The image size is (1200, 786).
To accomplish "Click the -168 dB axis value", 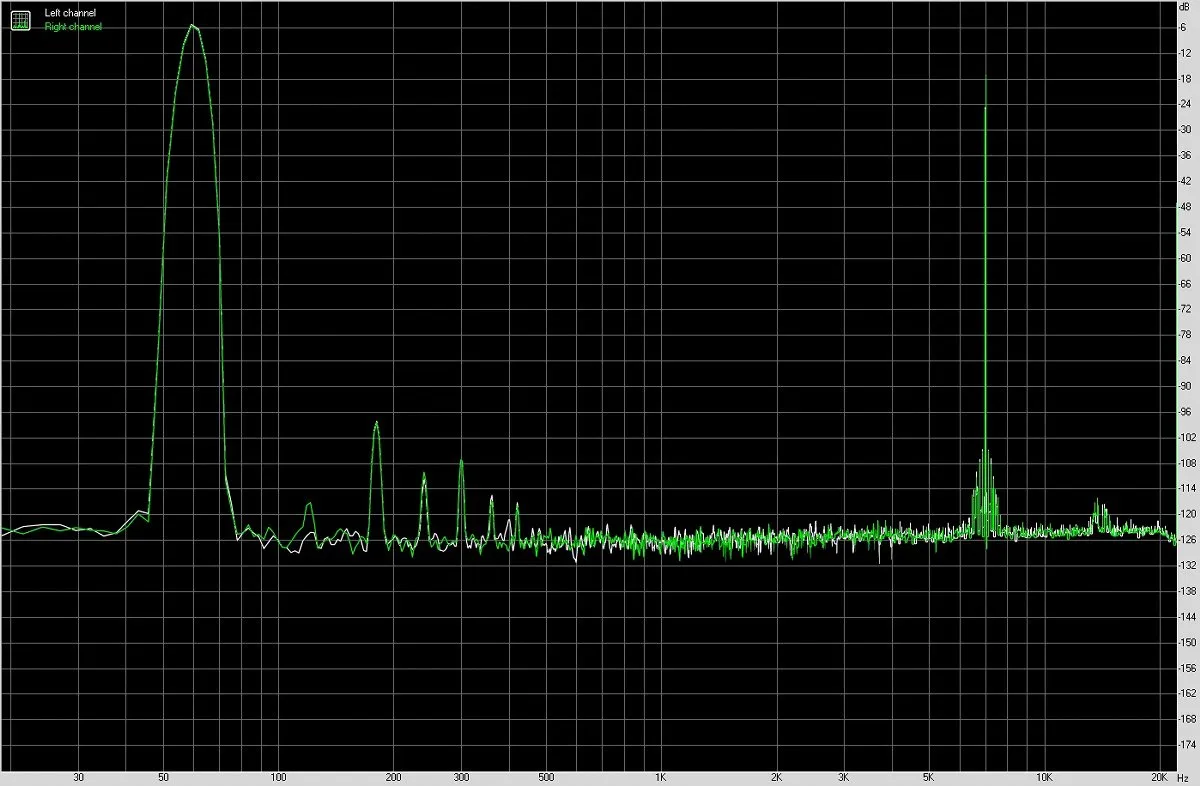I will click(x=1188, y=720).
